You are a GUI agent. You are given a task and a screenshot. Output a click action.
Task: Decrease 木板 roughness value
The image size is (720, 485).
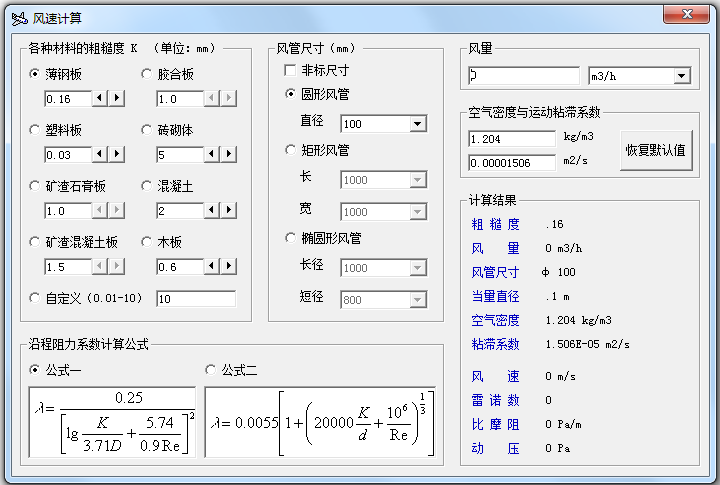(x=212, y=266)
